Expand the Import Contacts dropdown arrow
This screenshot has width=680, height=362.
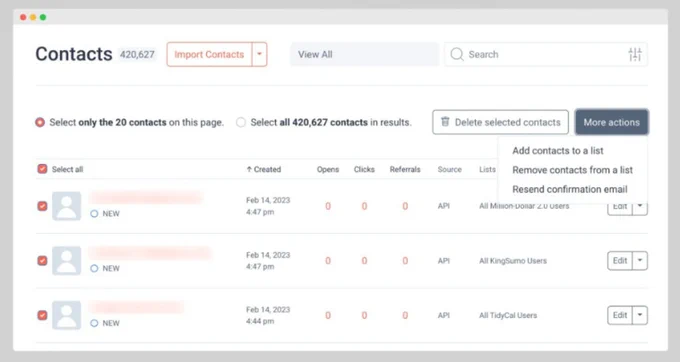click(x=259, y=54)
